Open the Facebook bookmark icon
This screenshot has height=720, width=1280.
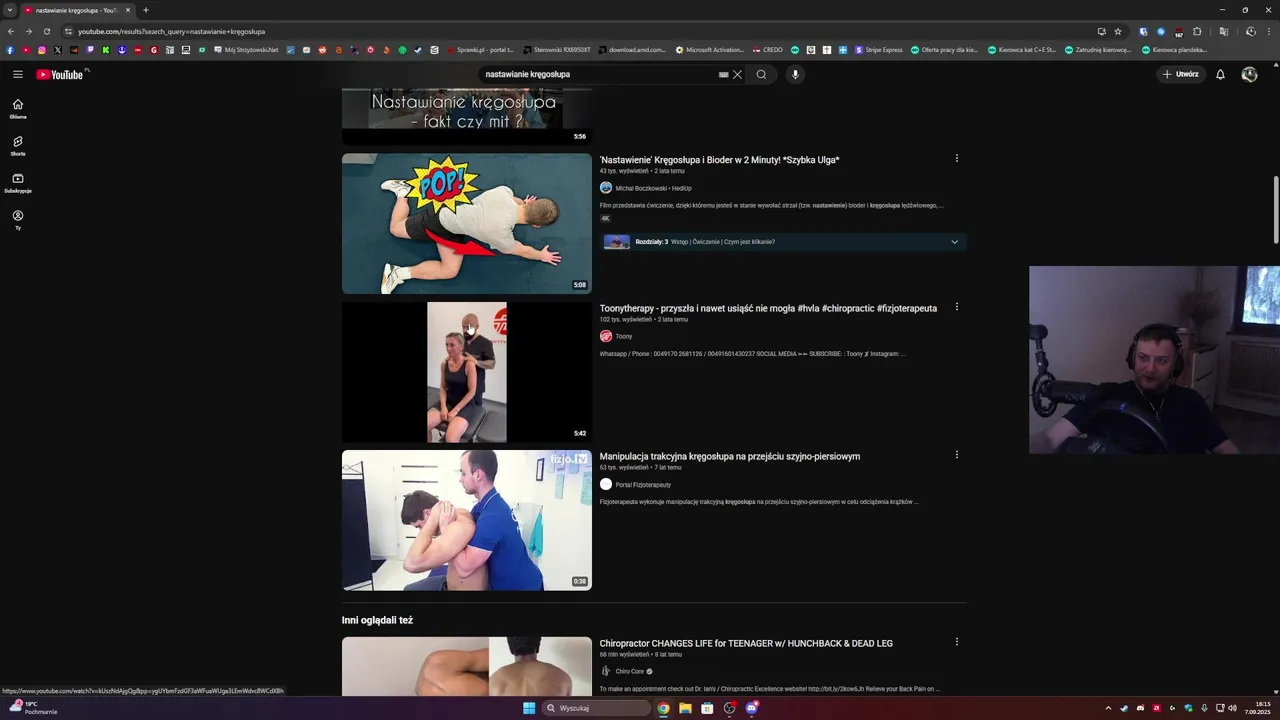[x=10, y=50]
